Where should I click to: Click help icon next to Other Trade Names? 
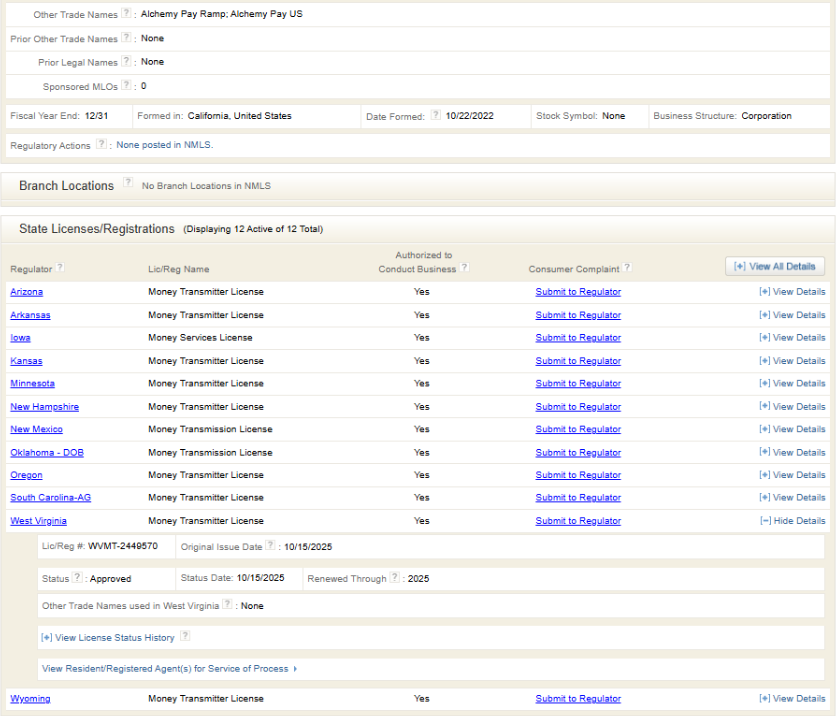126,14
